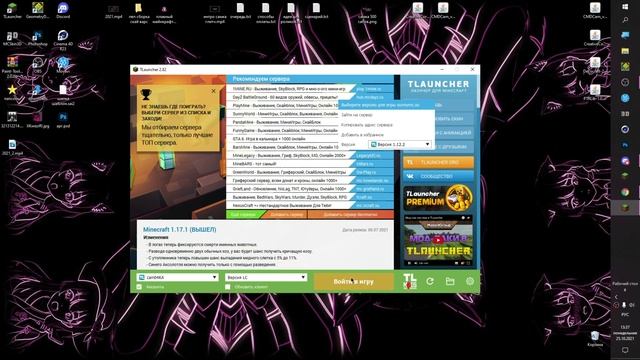Click the Chrome taskbar icon
This screenshot has width=640, height=360.
[x=625, y=192]
